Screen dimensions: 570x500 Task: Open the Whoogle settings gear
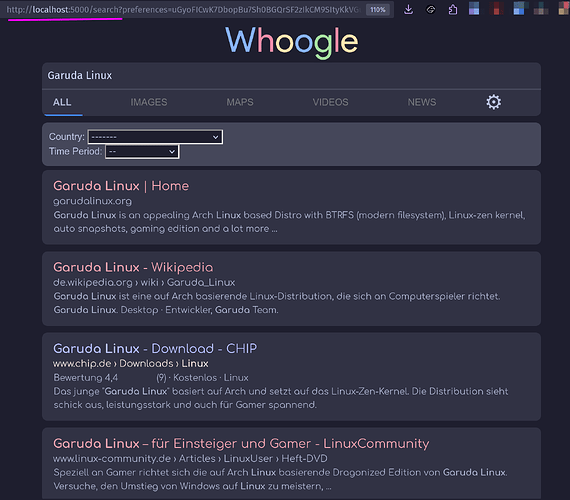pos(493,102)
